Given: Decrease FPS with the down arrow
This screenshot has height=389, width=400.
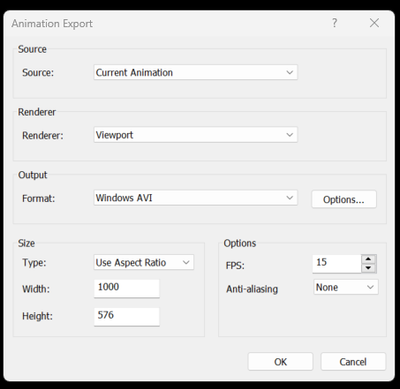Looking at the screenshot, I should [369, 268].
